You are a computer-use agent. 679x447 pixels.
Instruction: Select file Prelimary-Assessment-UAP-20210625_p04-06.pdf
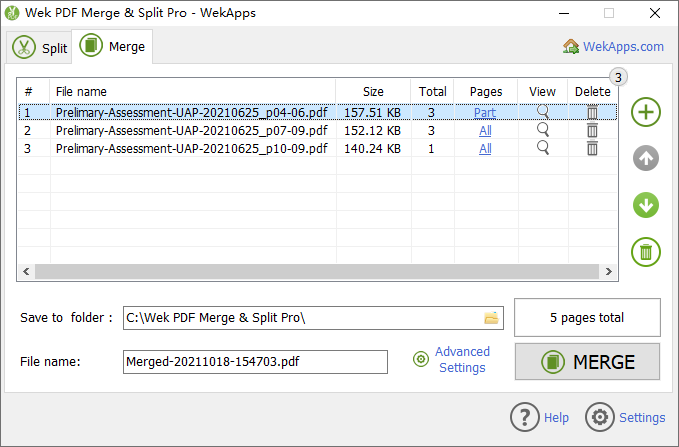tap(191, 113)
